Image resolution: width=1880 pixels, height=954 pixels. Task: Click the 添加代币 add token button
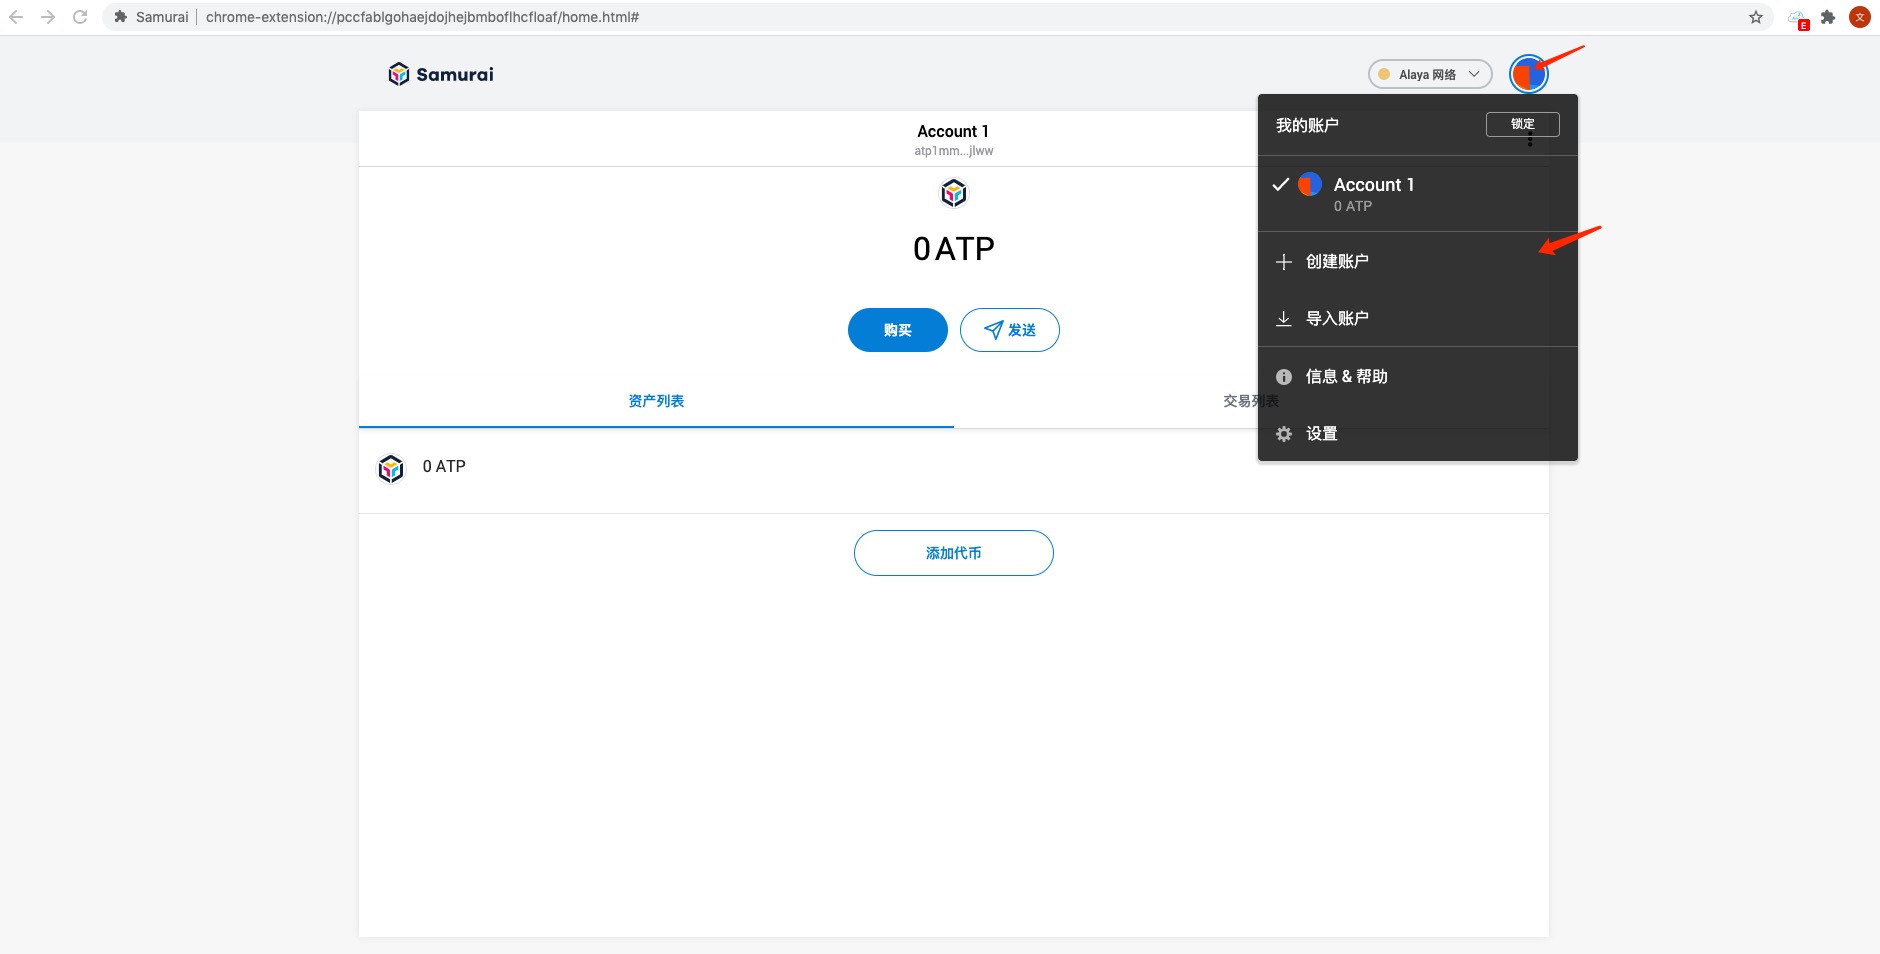[953, 553]
